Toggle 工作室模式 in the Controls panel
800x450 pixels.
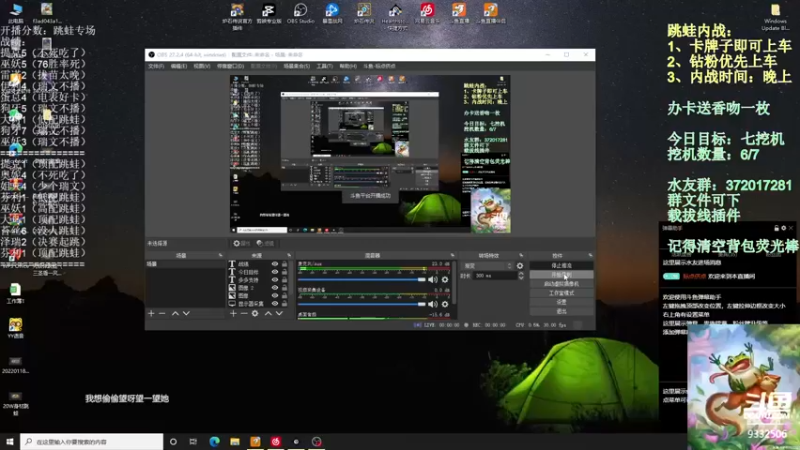point(561,293)
